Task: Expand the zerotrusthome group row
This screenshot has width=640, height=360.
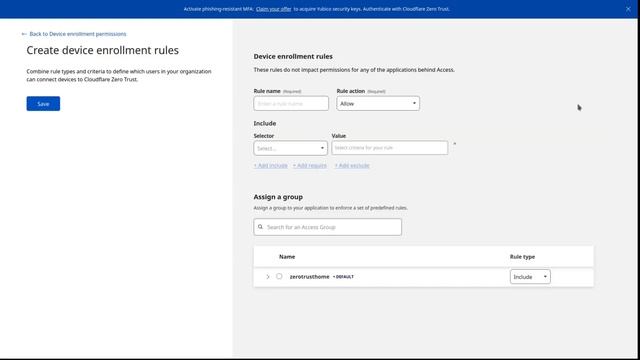Action: [268, 277]
